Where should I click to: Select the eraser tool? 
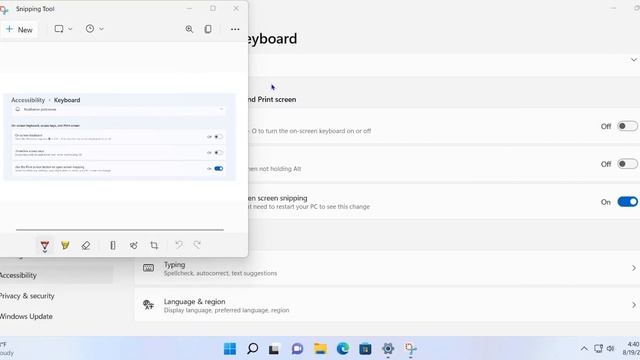(x=86, y=245)
